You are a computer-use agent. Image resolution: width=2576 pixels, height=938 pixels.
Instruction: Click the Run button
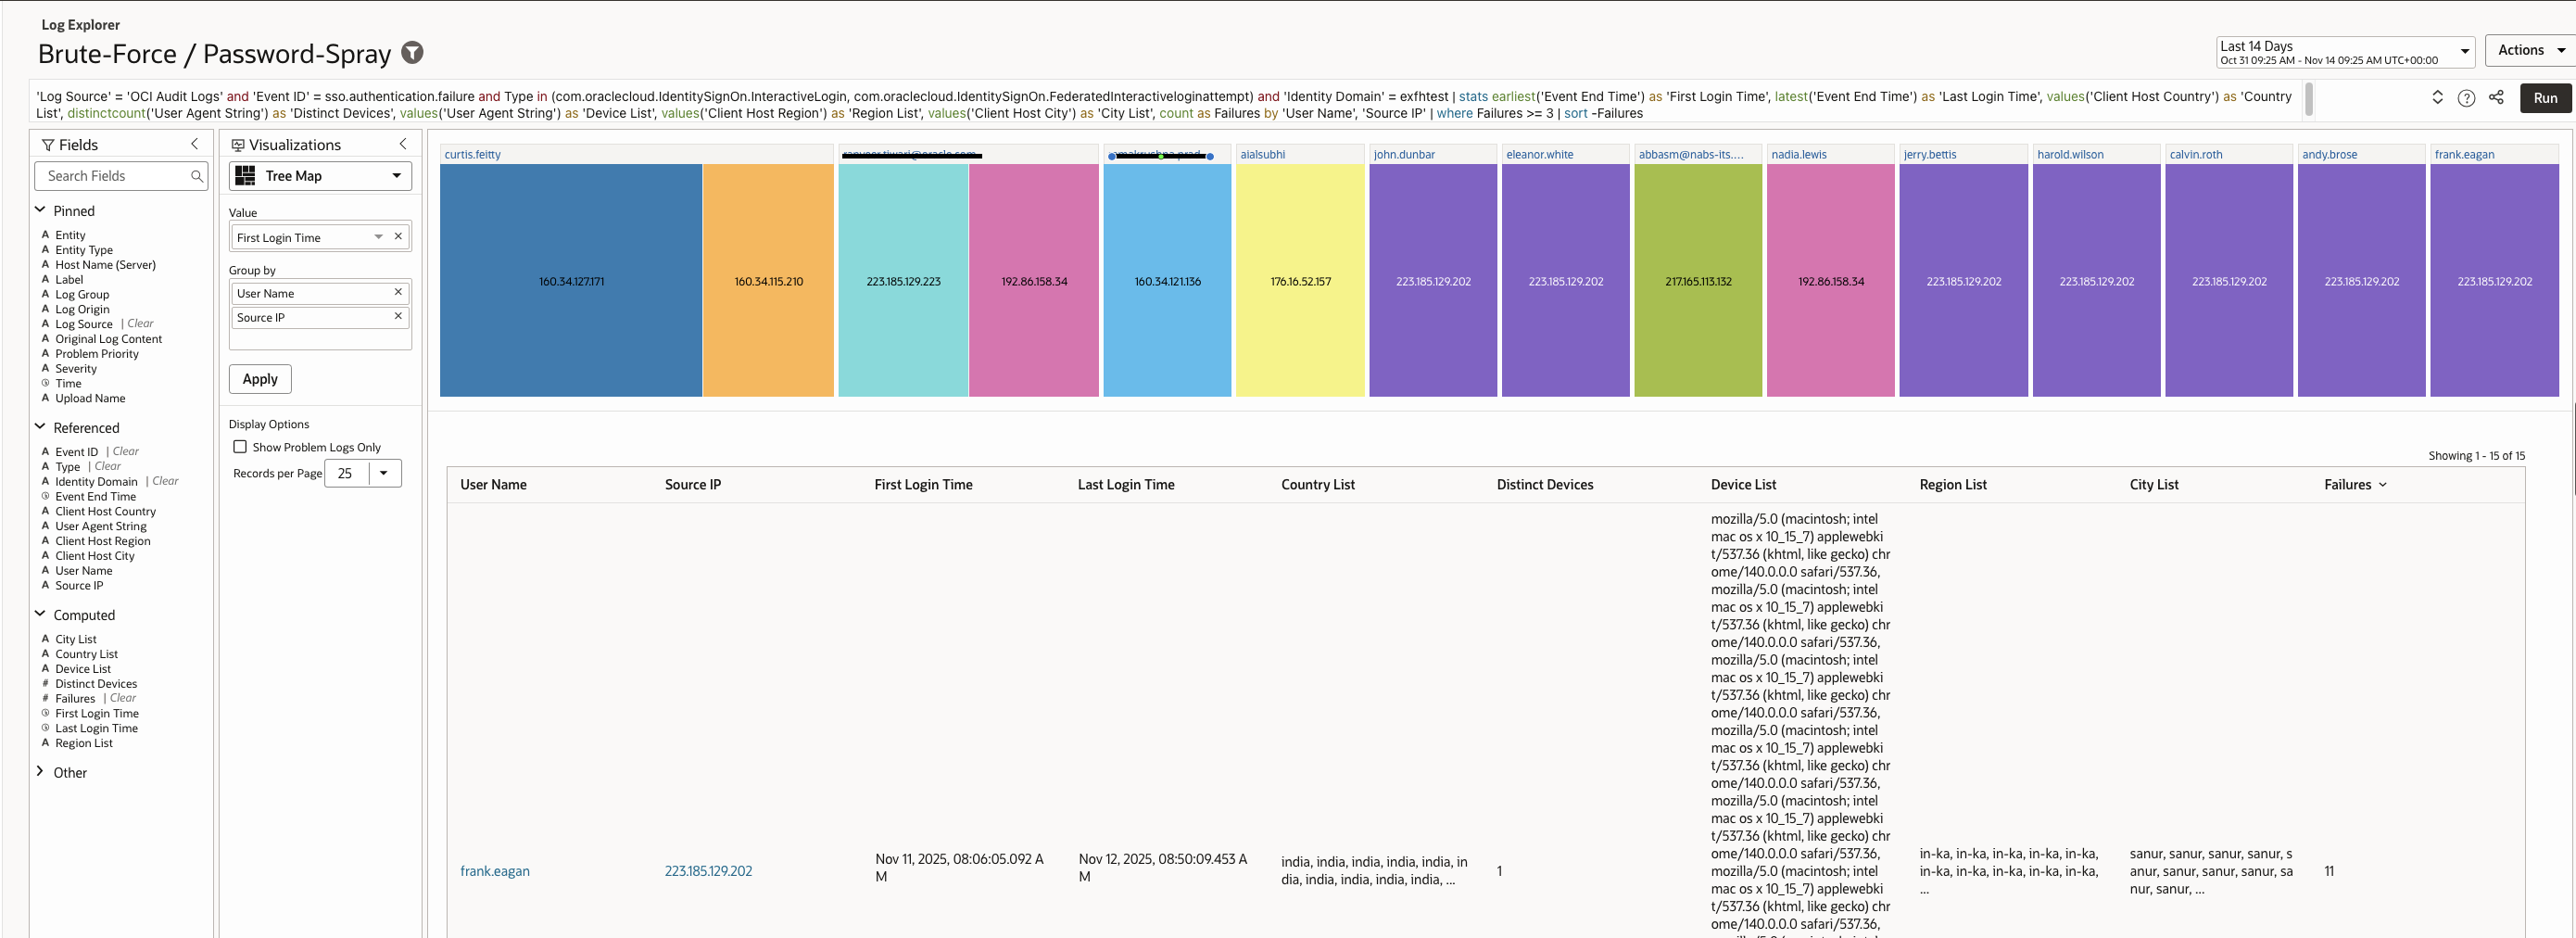point(2544,98)
